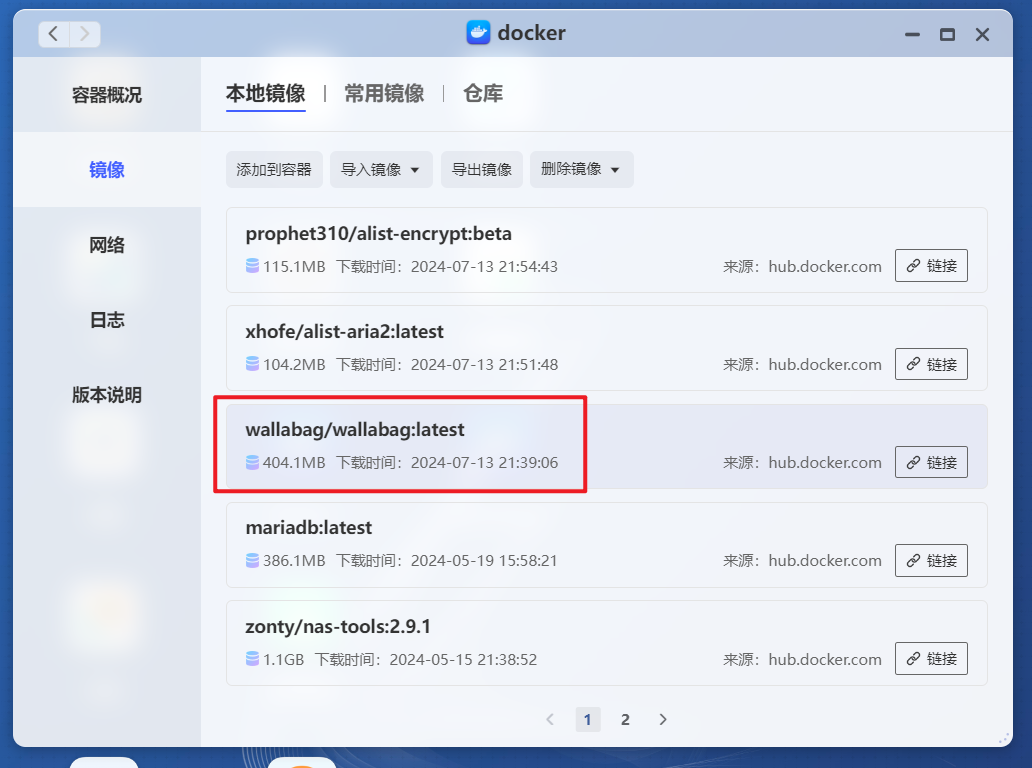Expand the 删除镜像 dropdown menu
1032x768 pixels.
pyautogui.click(x=581, y=169)
